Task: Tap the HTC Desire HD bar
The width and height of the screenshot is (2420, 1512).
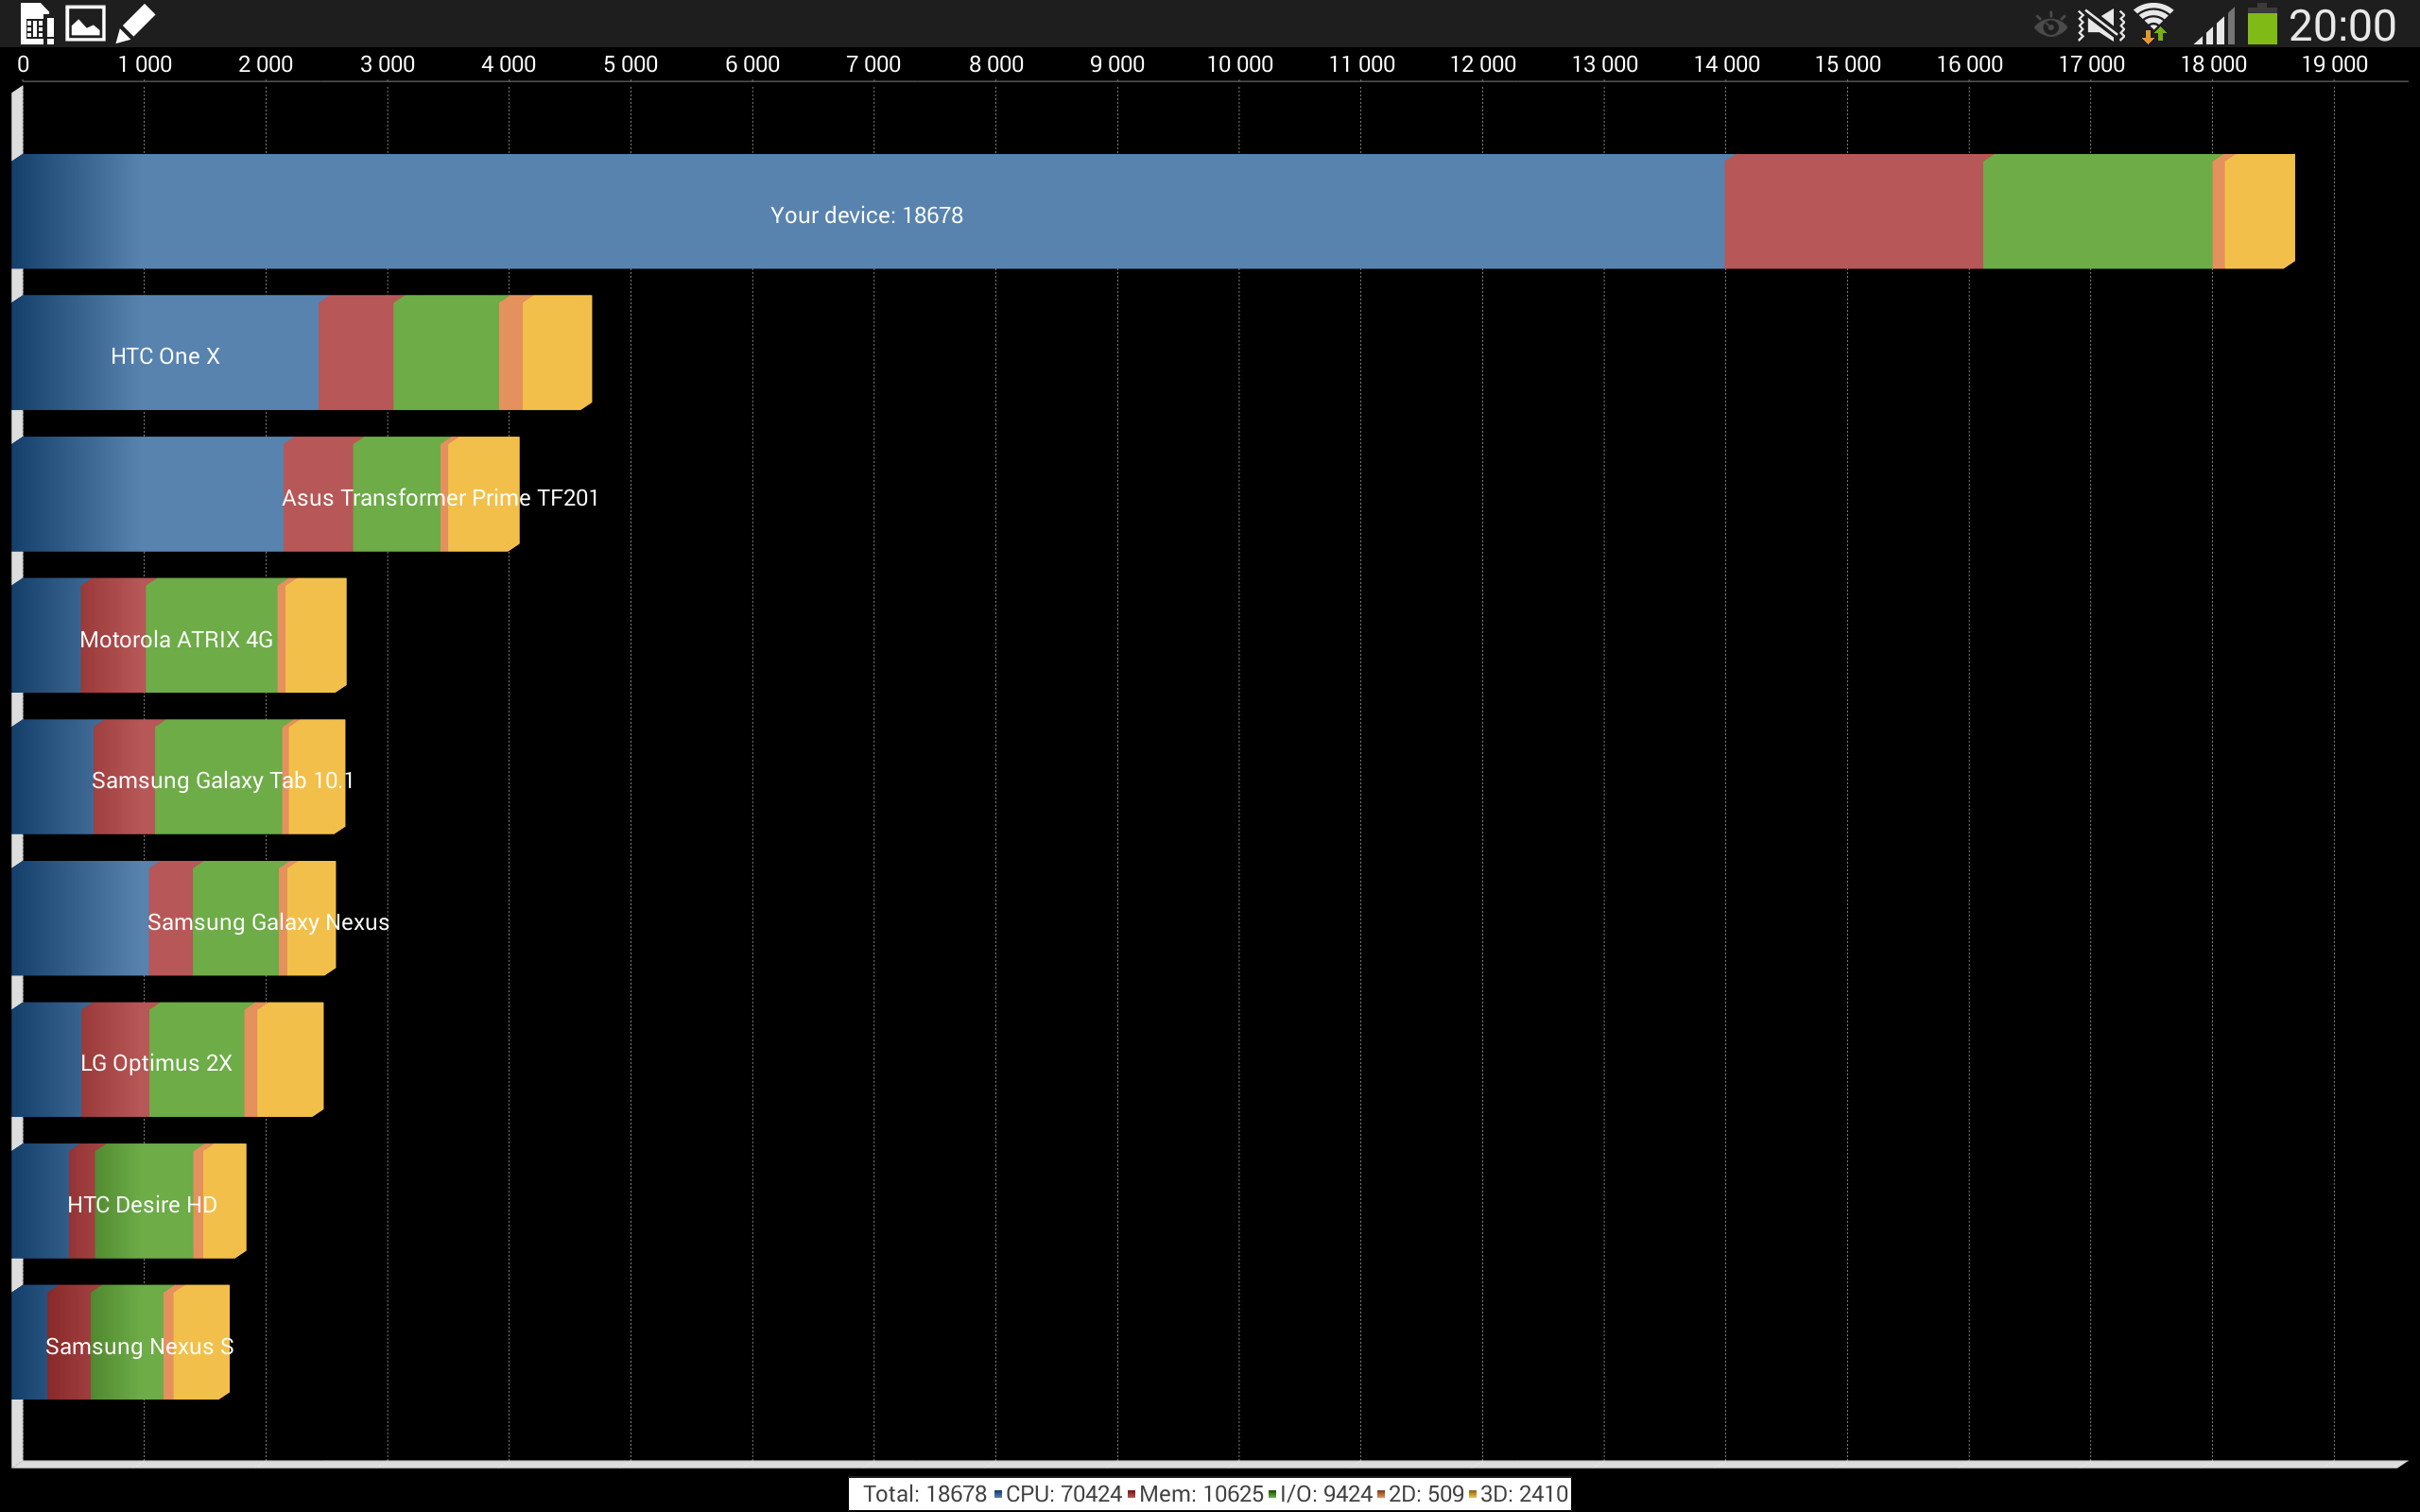Action: coord(142,1203)
